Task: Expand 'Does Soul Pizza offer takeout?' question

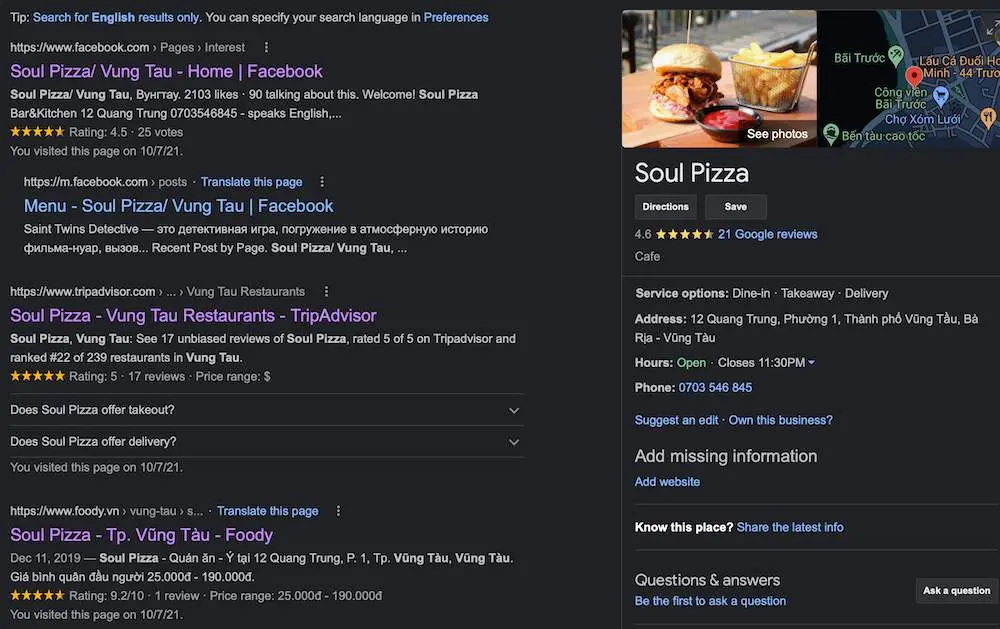Action: [x=267, y=410]
